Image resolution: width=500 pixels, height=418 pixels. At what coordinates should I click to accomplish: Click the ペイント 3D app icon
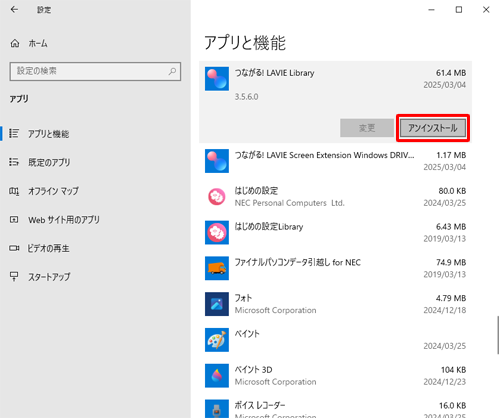[x=217, y=375]
